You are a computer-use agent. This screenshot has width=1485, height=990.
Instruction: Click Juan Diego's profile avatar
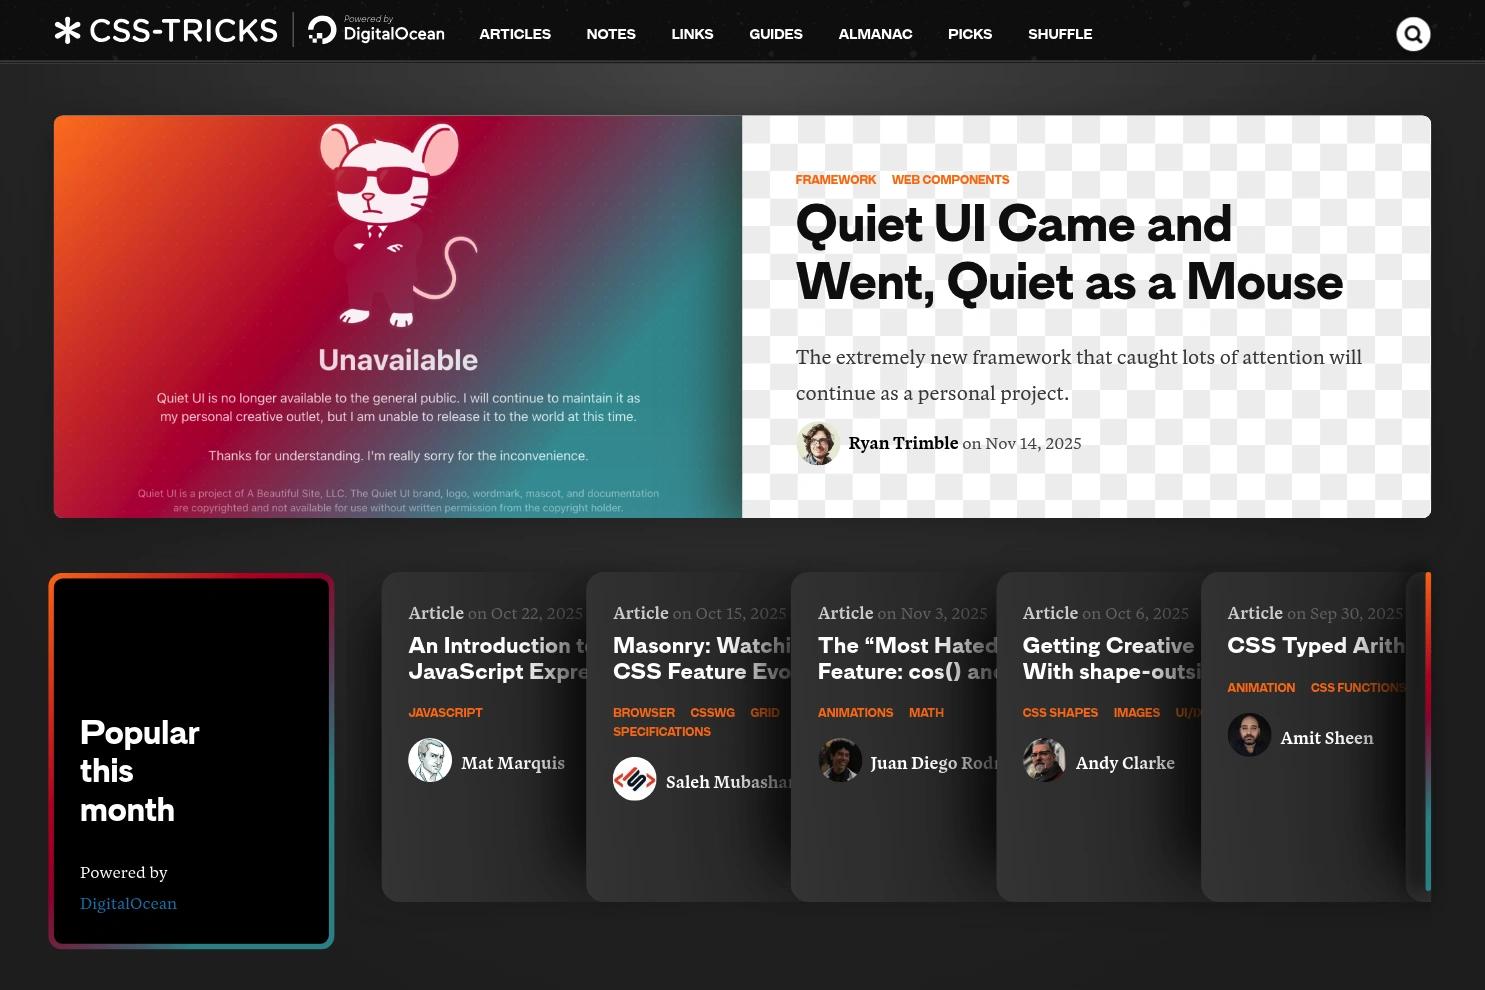tap(839, 761)
